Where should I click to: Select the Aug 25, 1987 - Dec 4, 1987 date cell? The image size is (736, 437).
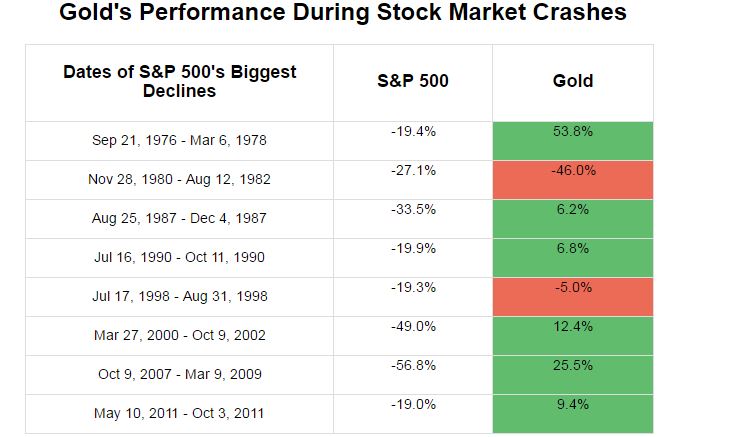point(180,219)
